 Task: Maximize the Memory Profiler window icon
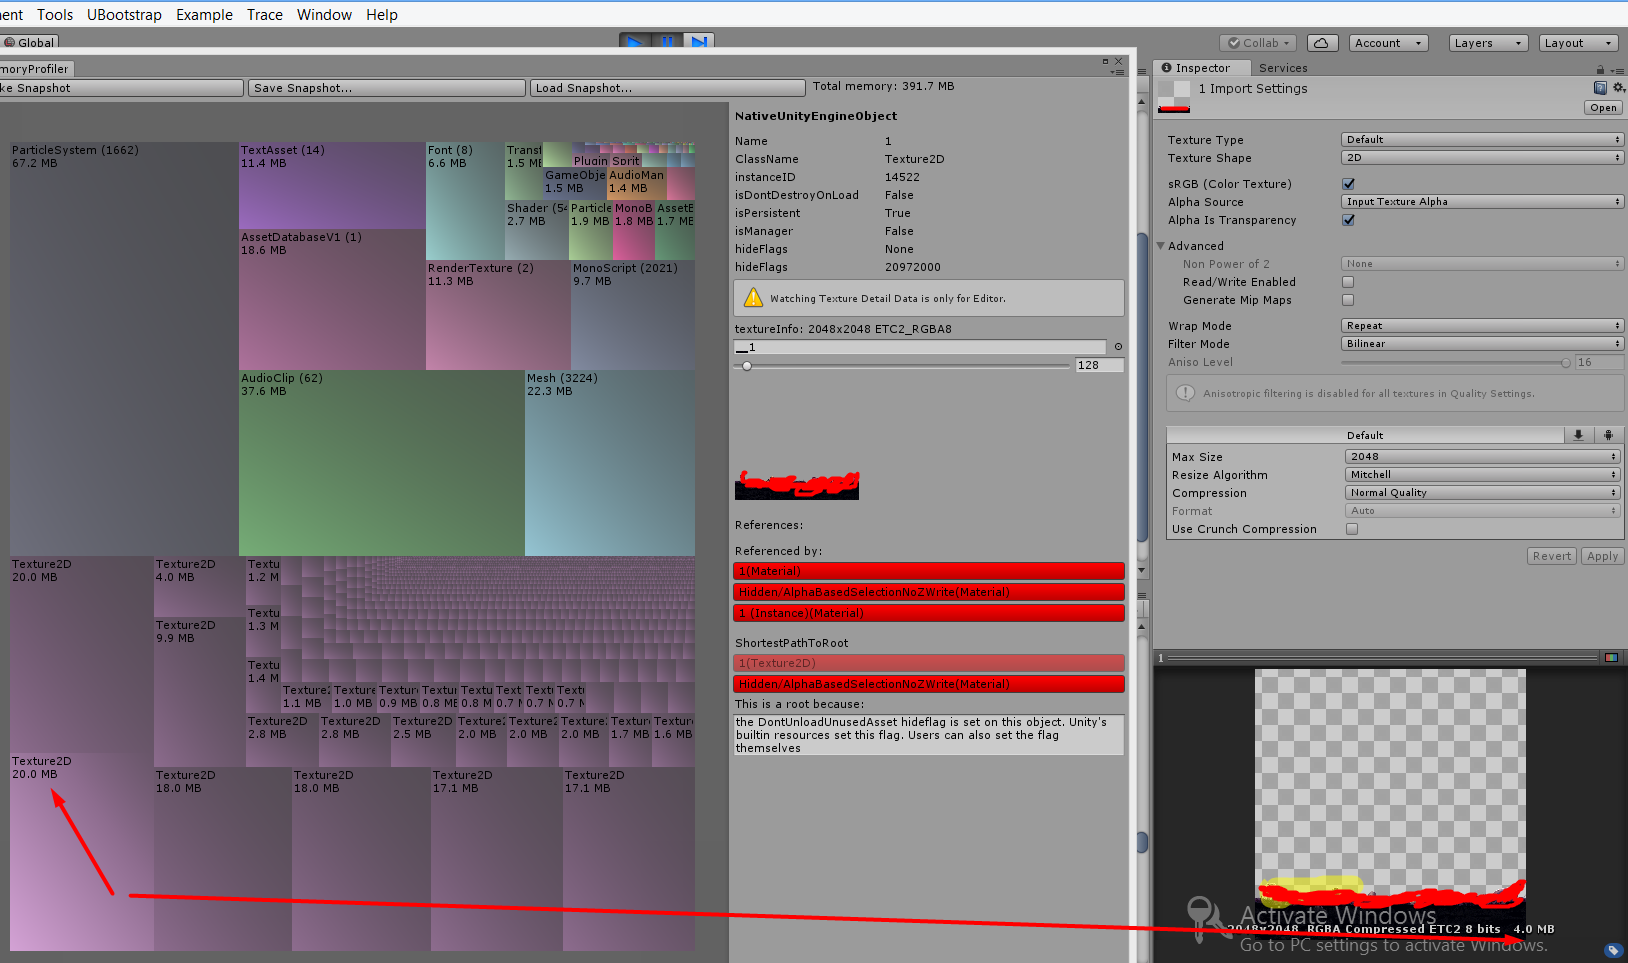pos(1105,61)
